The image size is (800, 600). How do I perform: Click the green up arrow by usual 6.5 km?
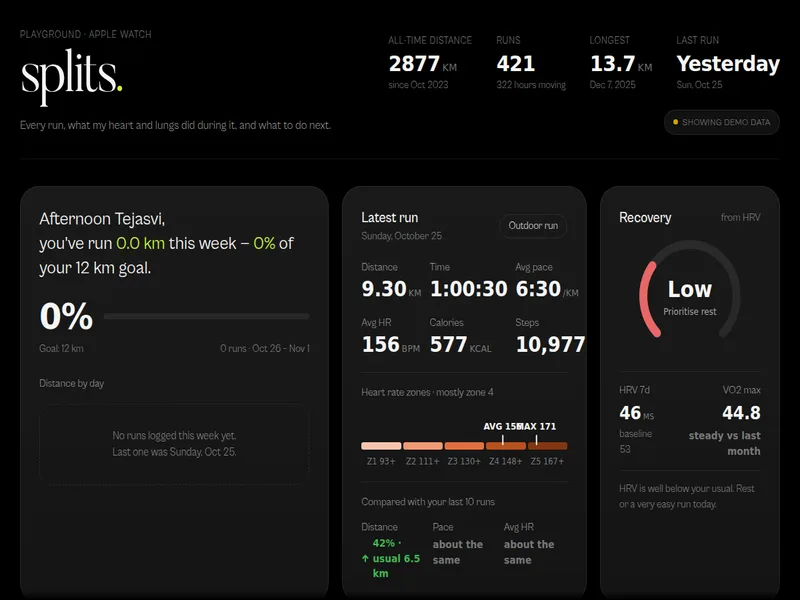coord(365,559)
